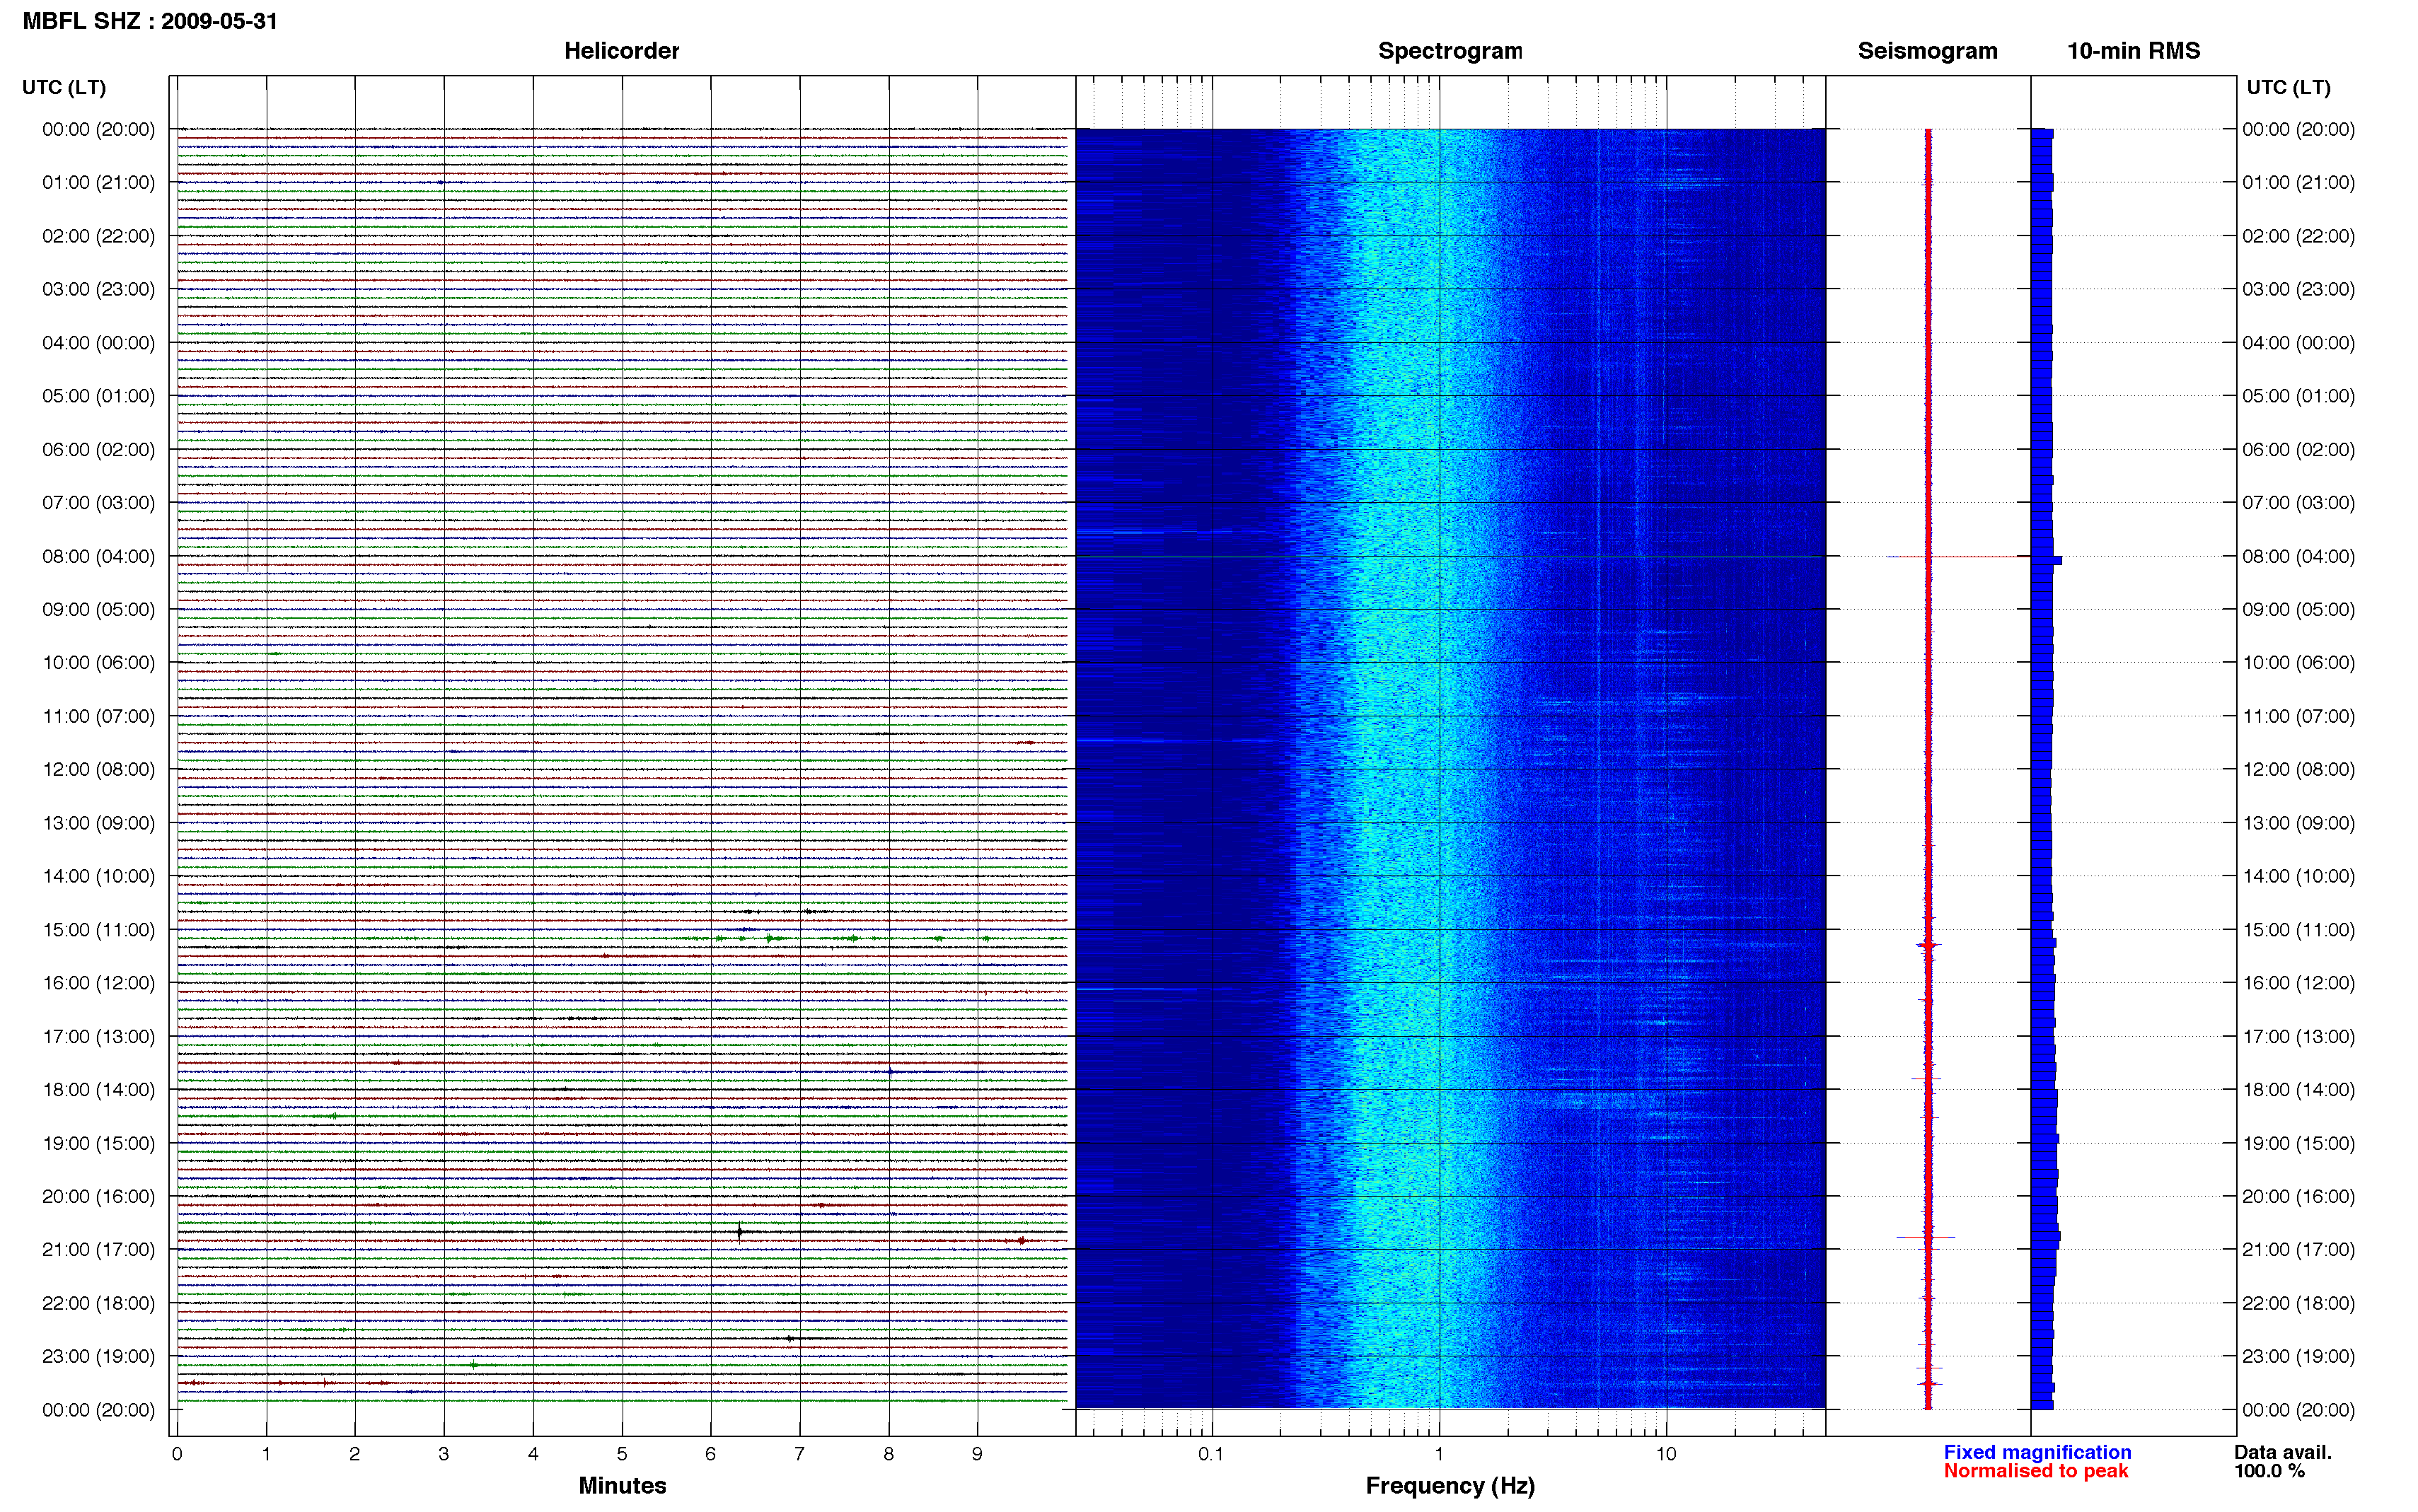This screenshot has height=1512, width=2418.
Task: Click left time label 19:00 (15:00)
Action: point(98,1143)
